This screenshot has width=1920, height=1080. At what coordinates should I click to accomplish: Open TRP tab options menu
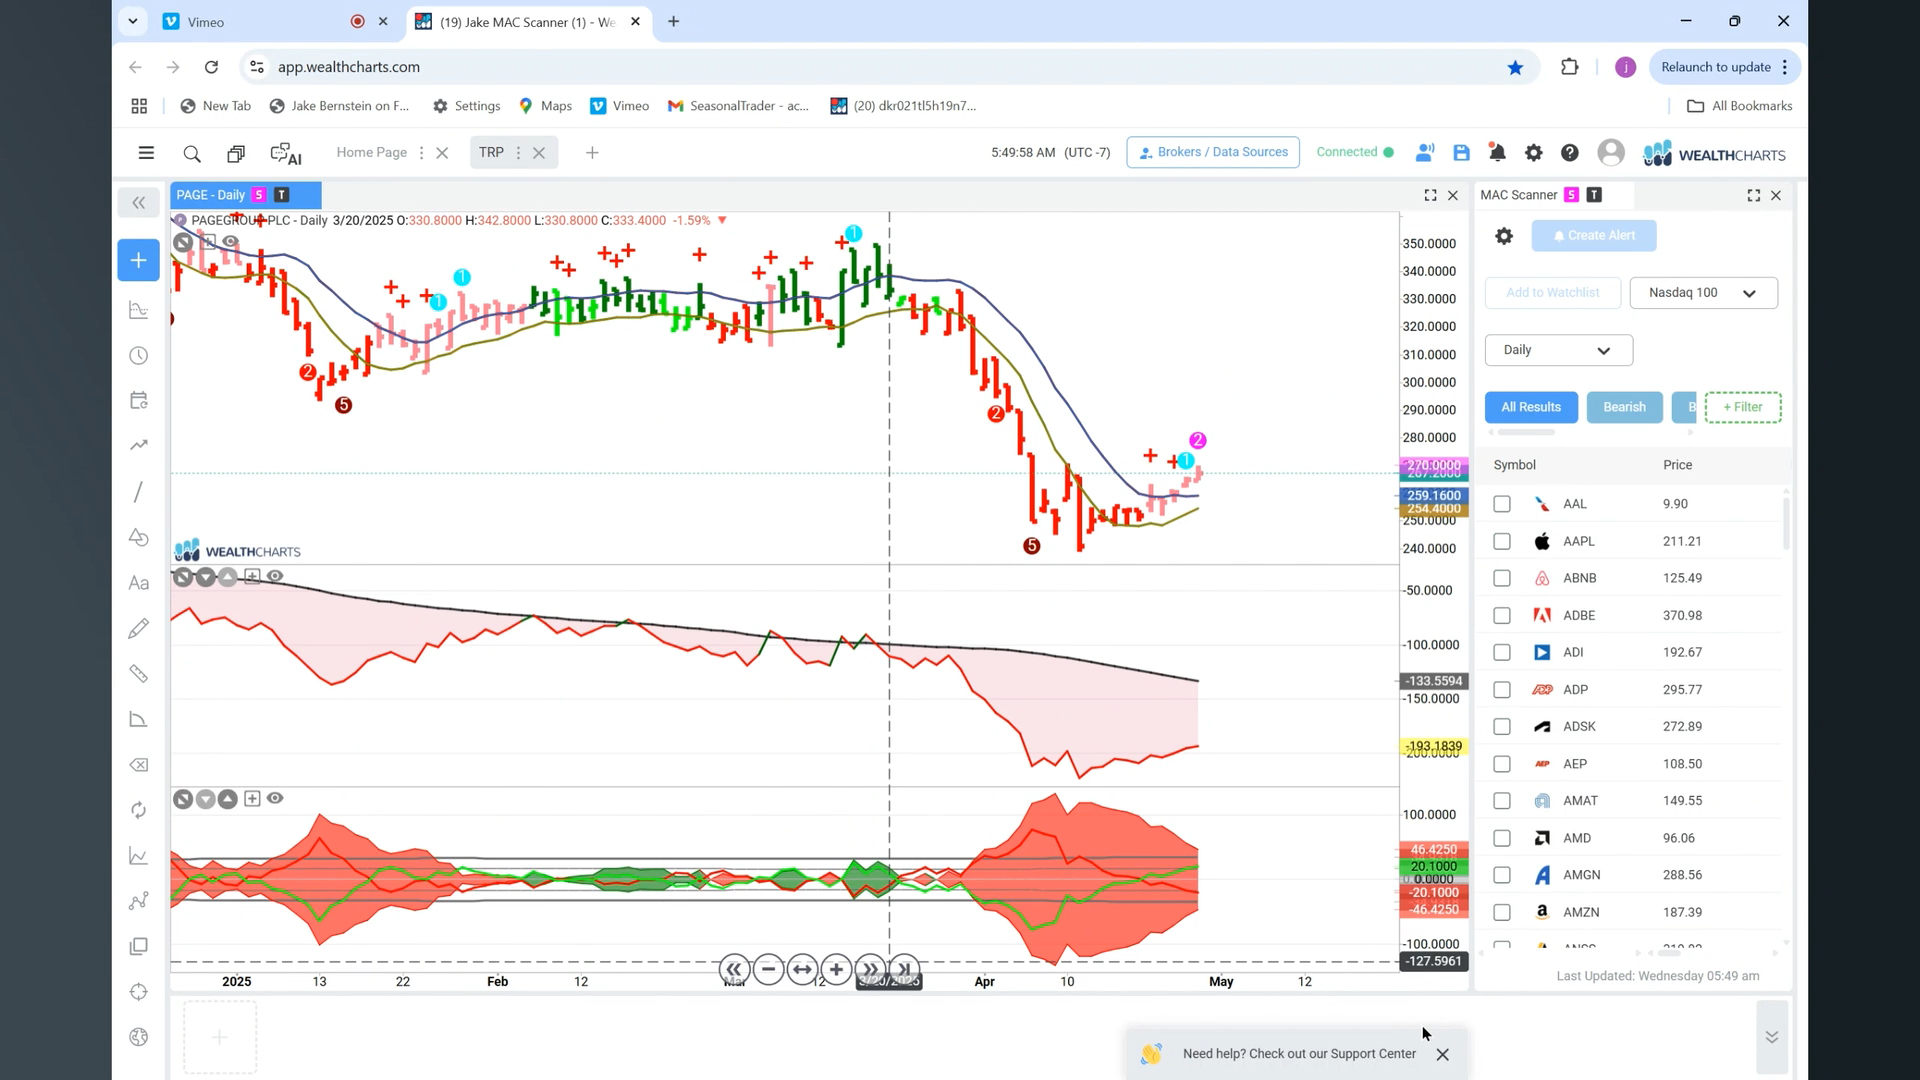coord(518,153)
